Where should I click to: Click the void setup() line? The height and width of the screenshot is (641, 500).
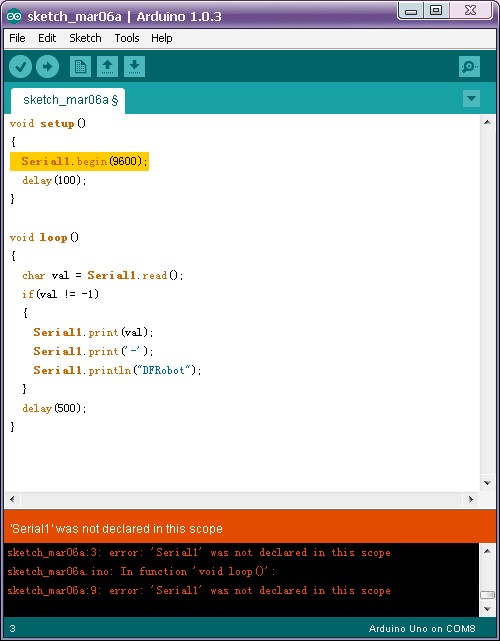pyautogui.click(x=47, y=123)
